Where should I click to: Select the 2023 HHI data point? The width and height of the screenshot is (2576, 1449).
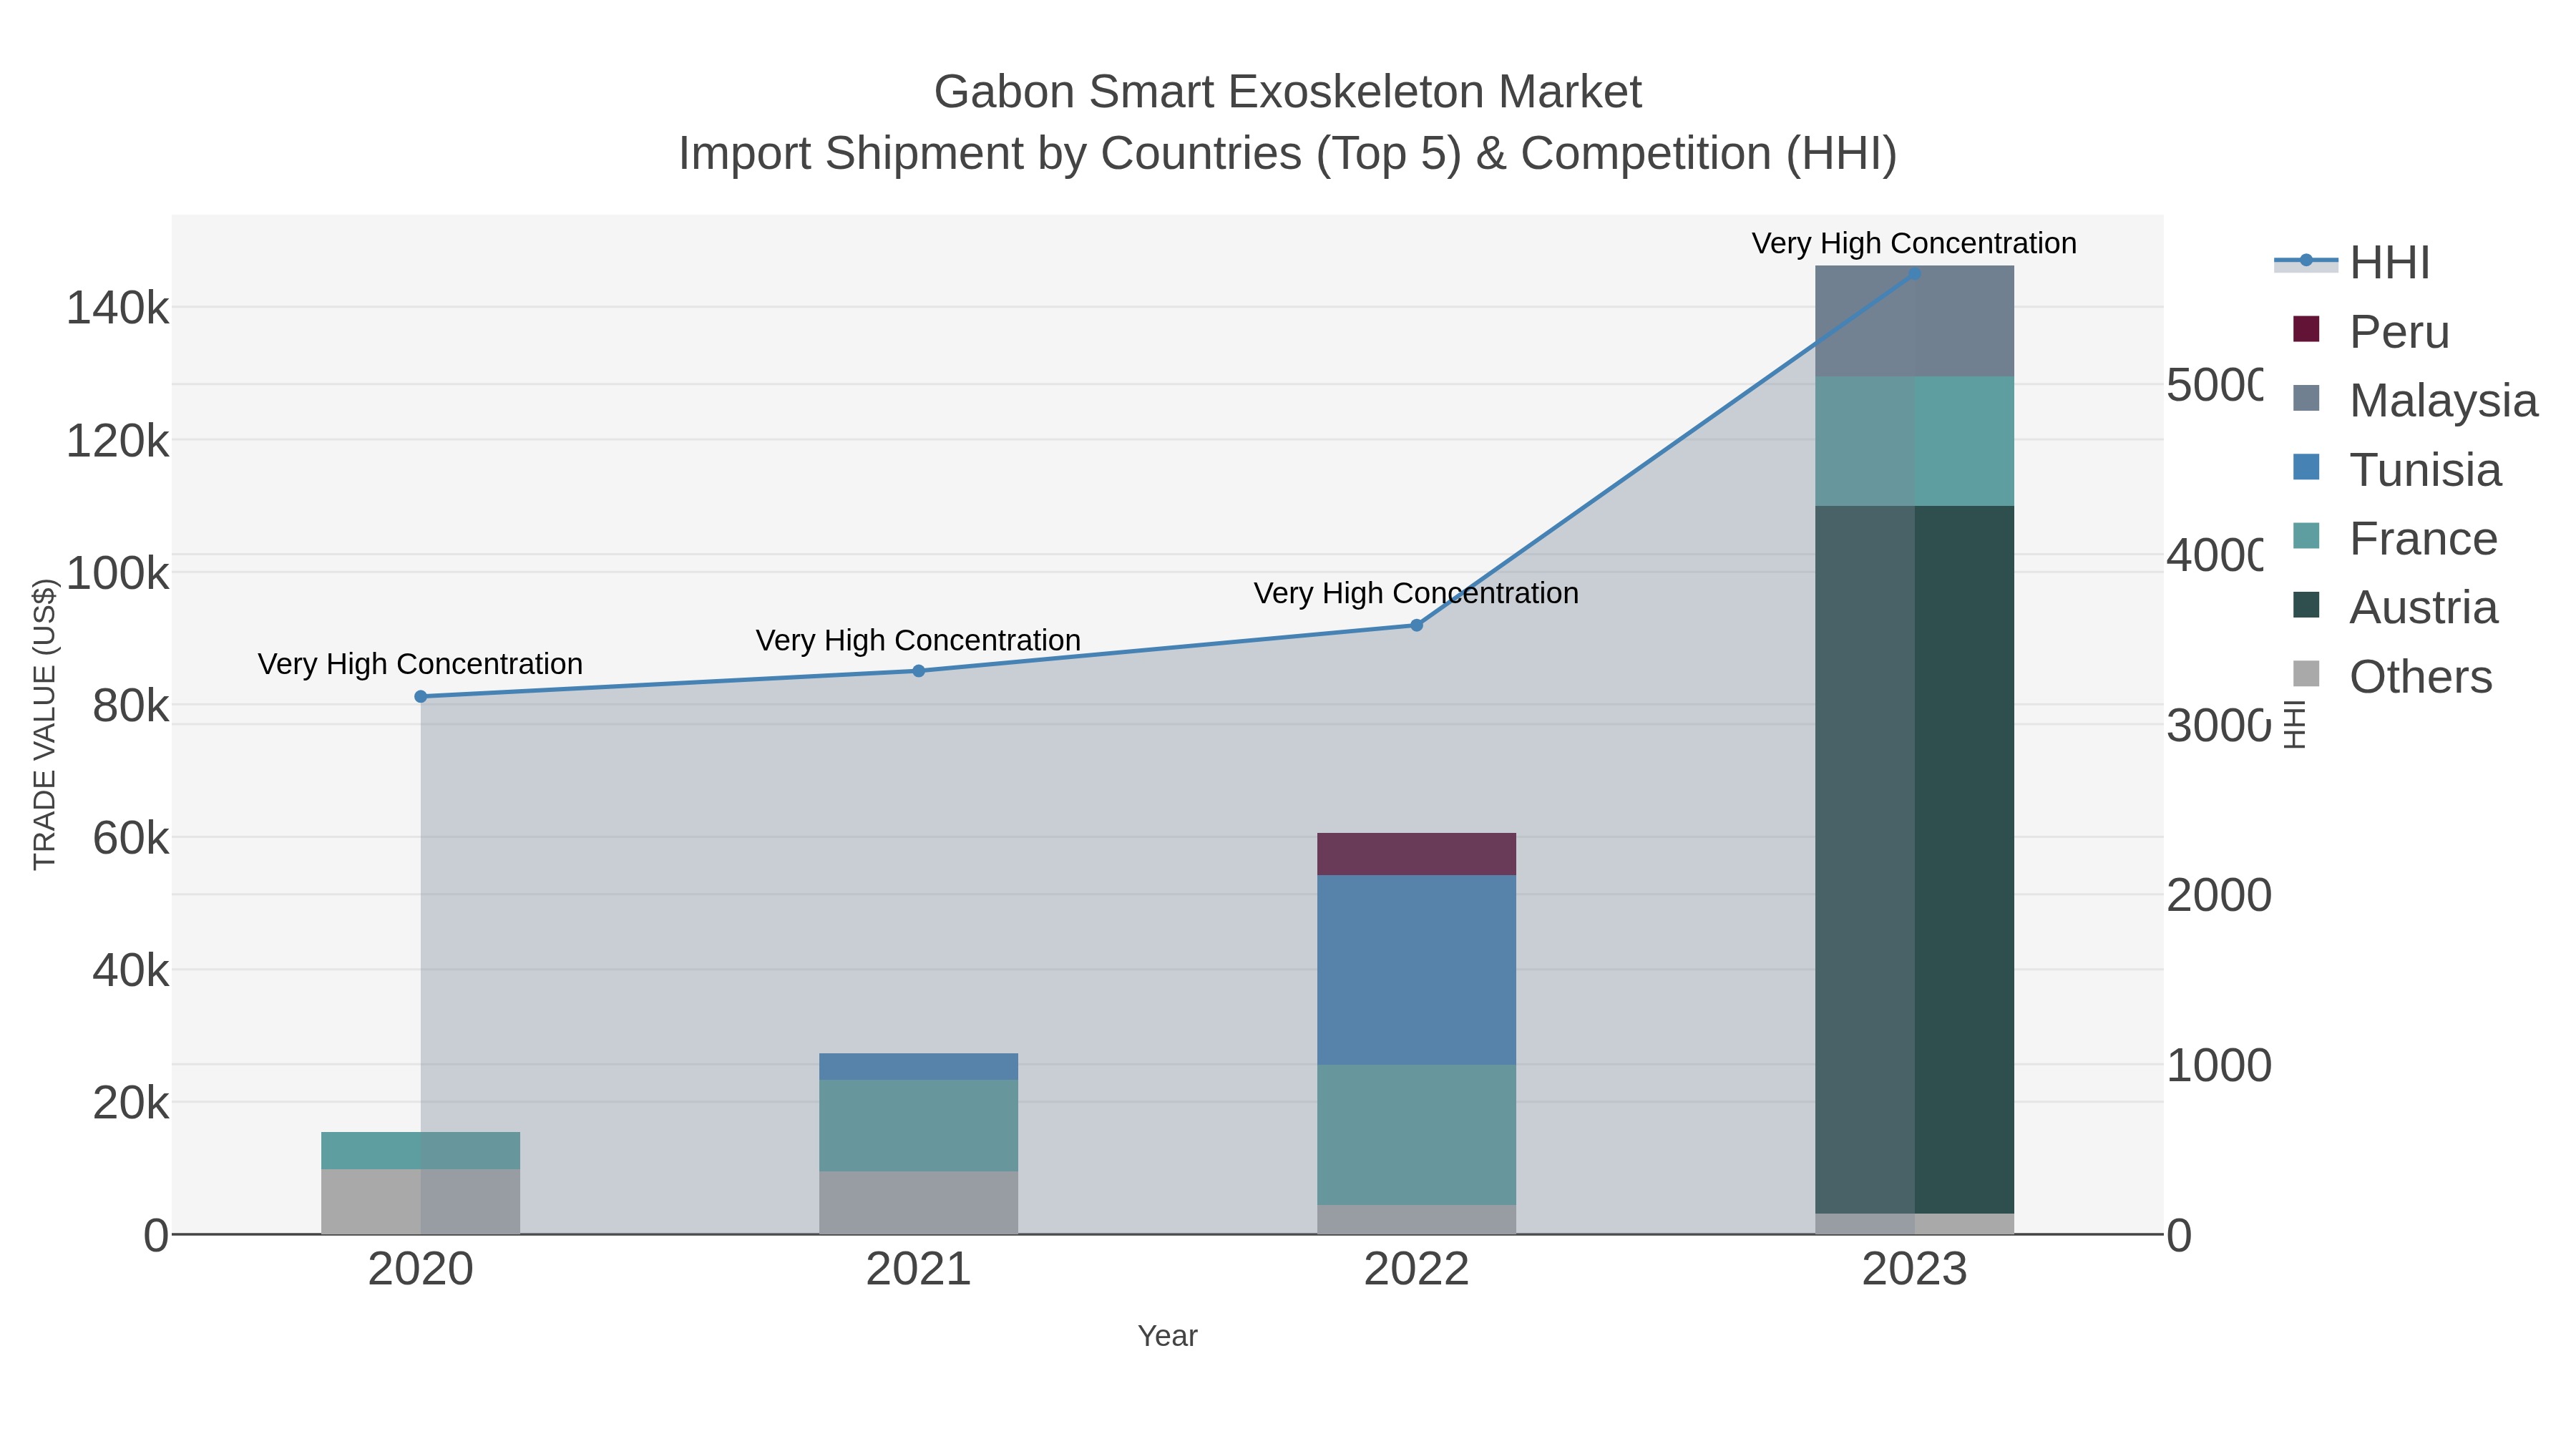[x=1914, y=274]
